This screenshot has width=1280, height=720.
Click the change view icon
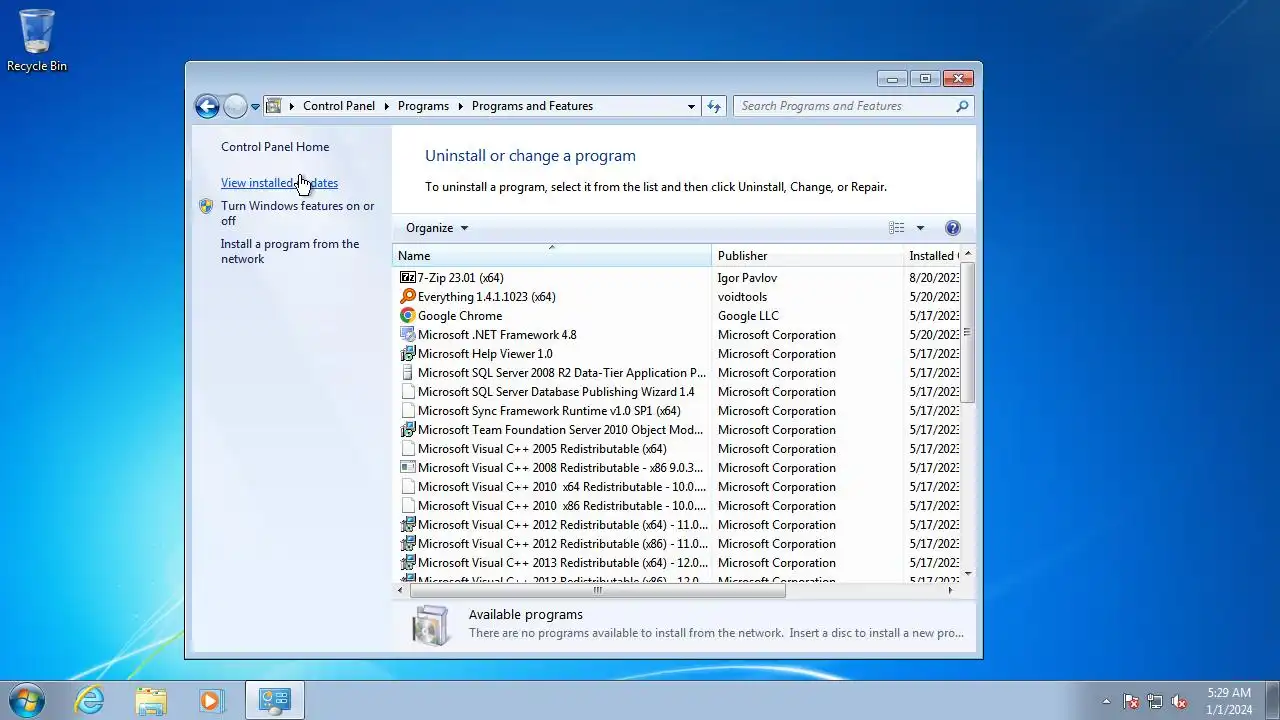(x=896, y=228)
